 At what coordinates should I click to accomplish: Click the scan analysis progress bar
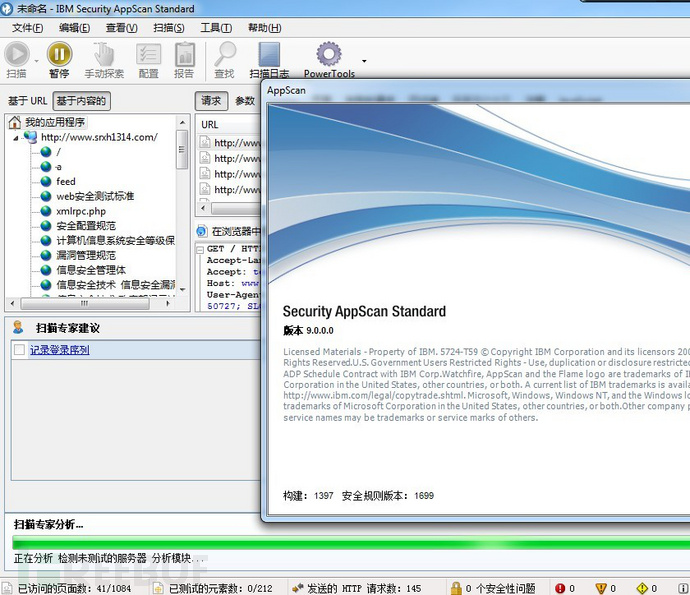click(x=351, y=543)
